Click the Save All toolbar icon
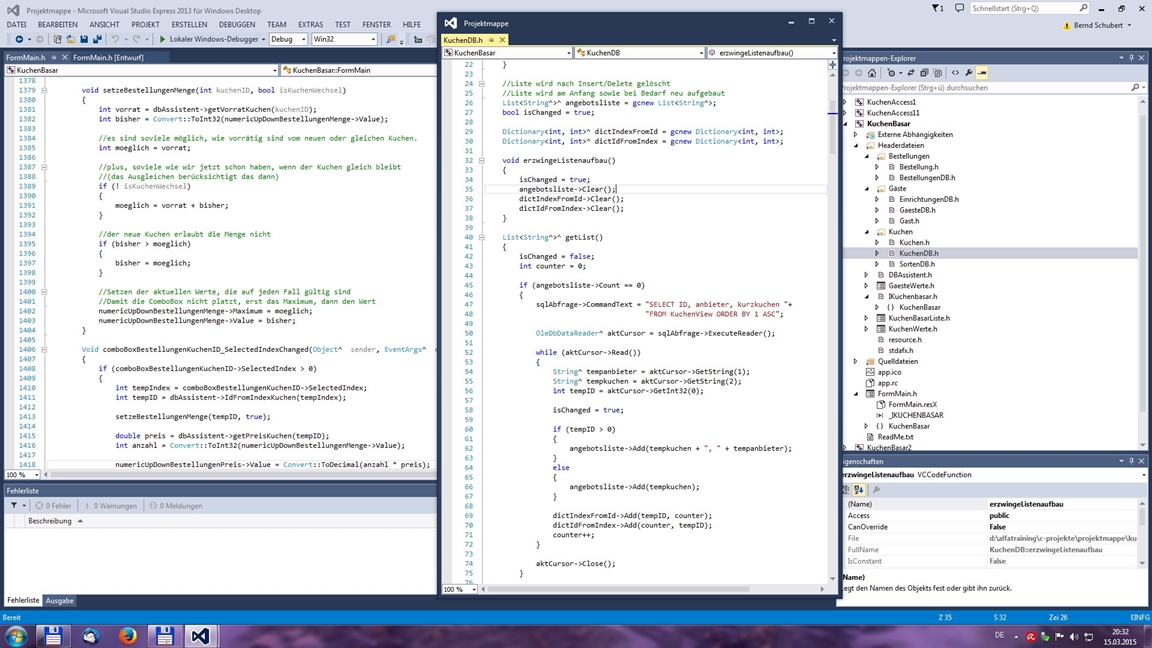Image resolution: width=1152 pixels, height=648 pixels. click(x=97, y=39)
